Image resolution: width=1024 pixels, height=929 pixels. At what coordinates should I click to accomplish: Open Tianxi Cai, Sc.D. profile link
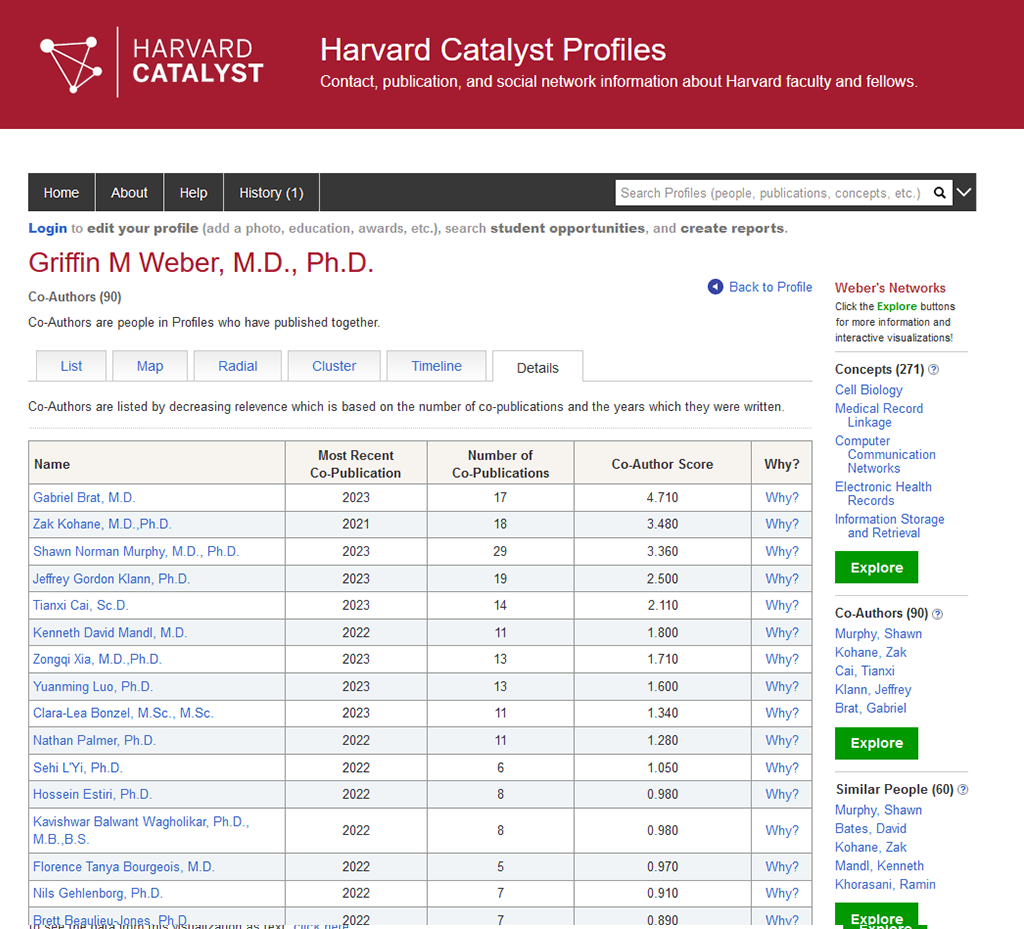coord(81,605)
